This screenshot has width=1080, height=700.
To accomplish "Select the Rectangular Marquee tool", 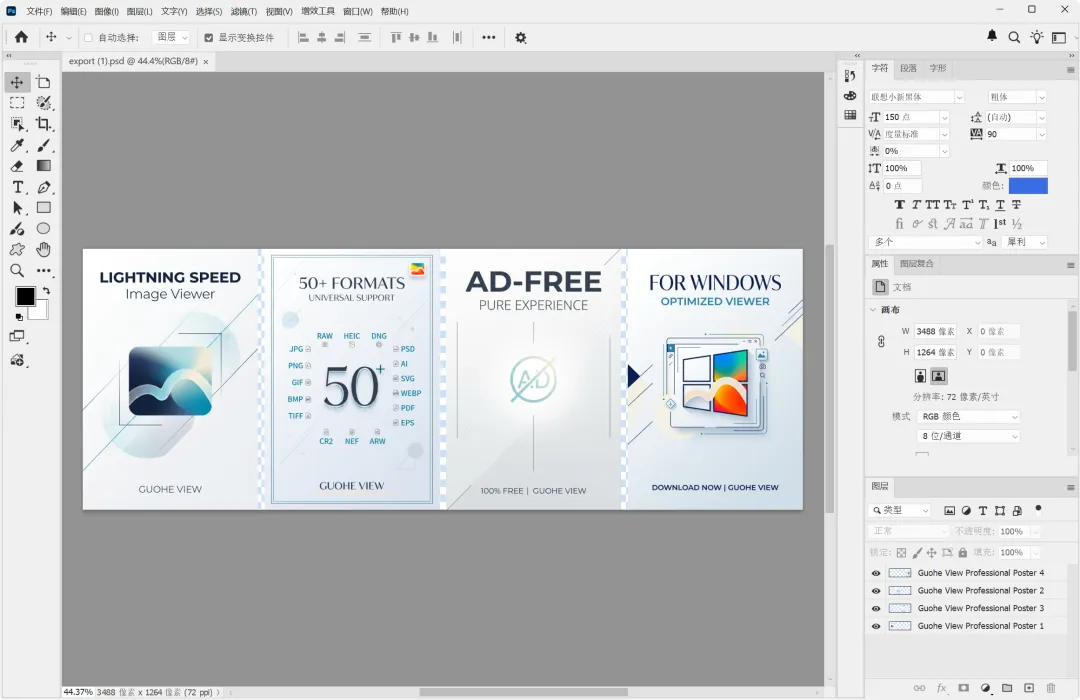I will coord(17,103).
